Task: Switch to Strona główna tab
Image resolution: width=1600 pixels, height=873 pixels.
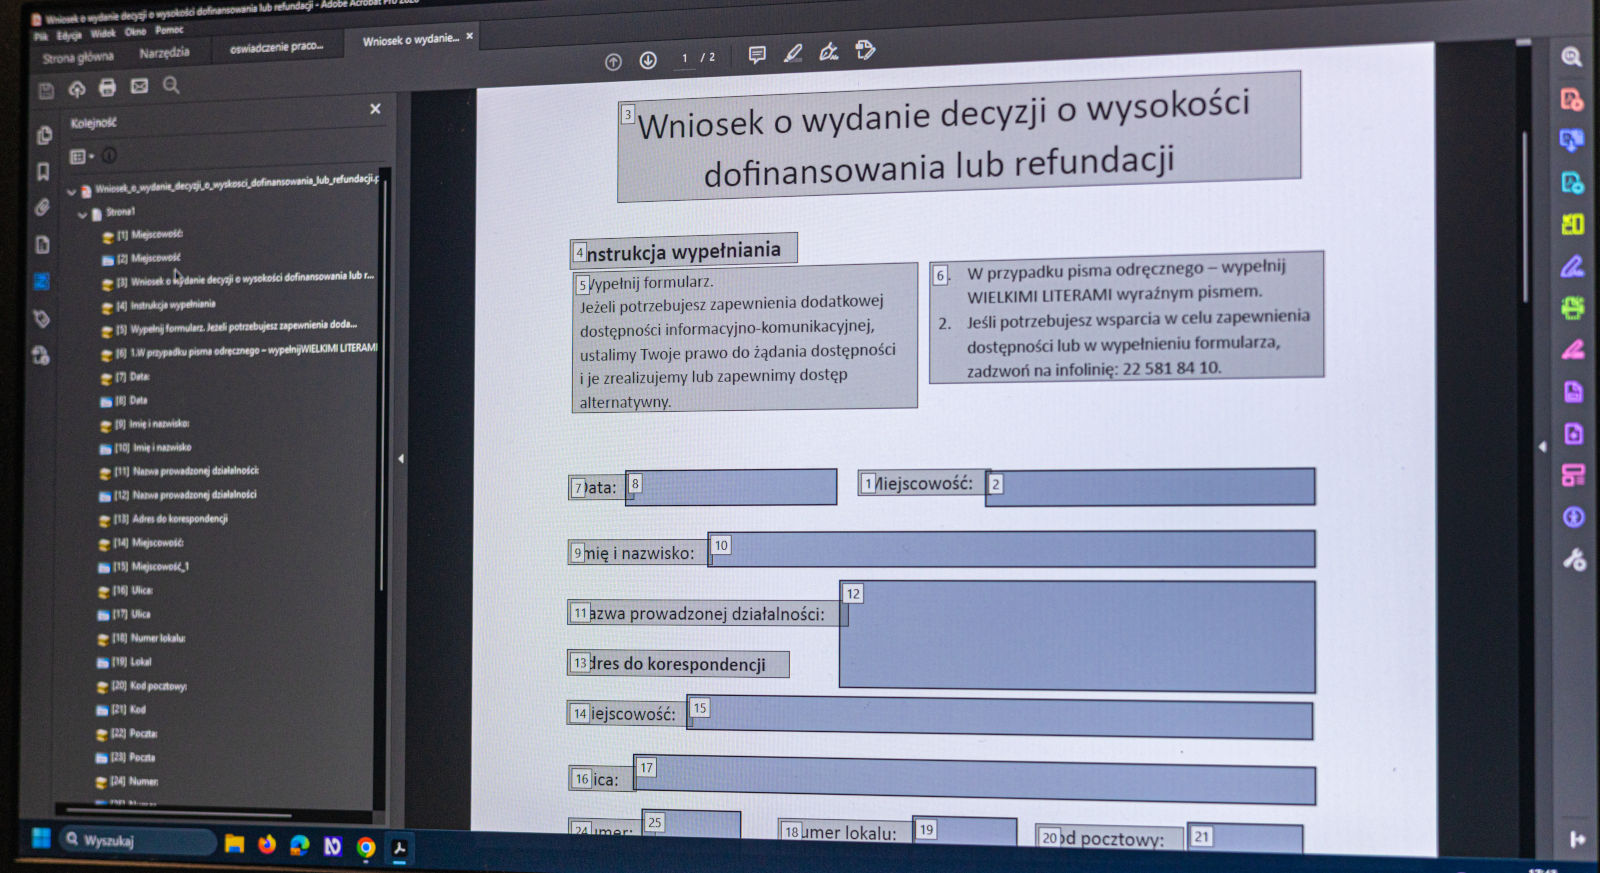Action: (78, 57)
